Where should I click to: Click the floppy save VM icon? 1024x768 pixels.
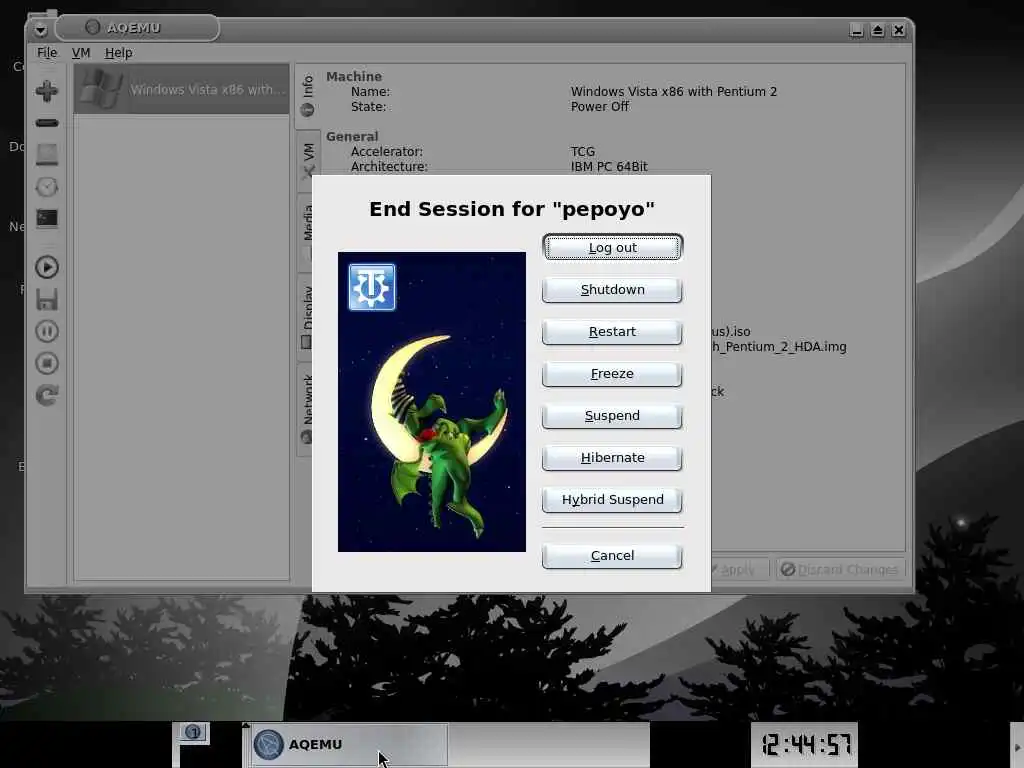[46, 299]
